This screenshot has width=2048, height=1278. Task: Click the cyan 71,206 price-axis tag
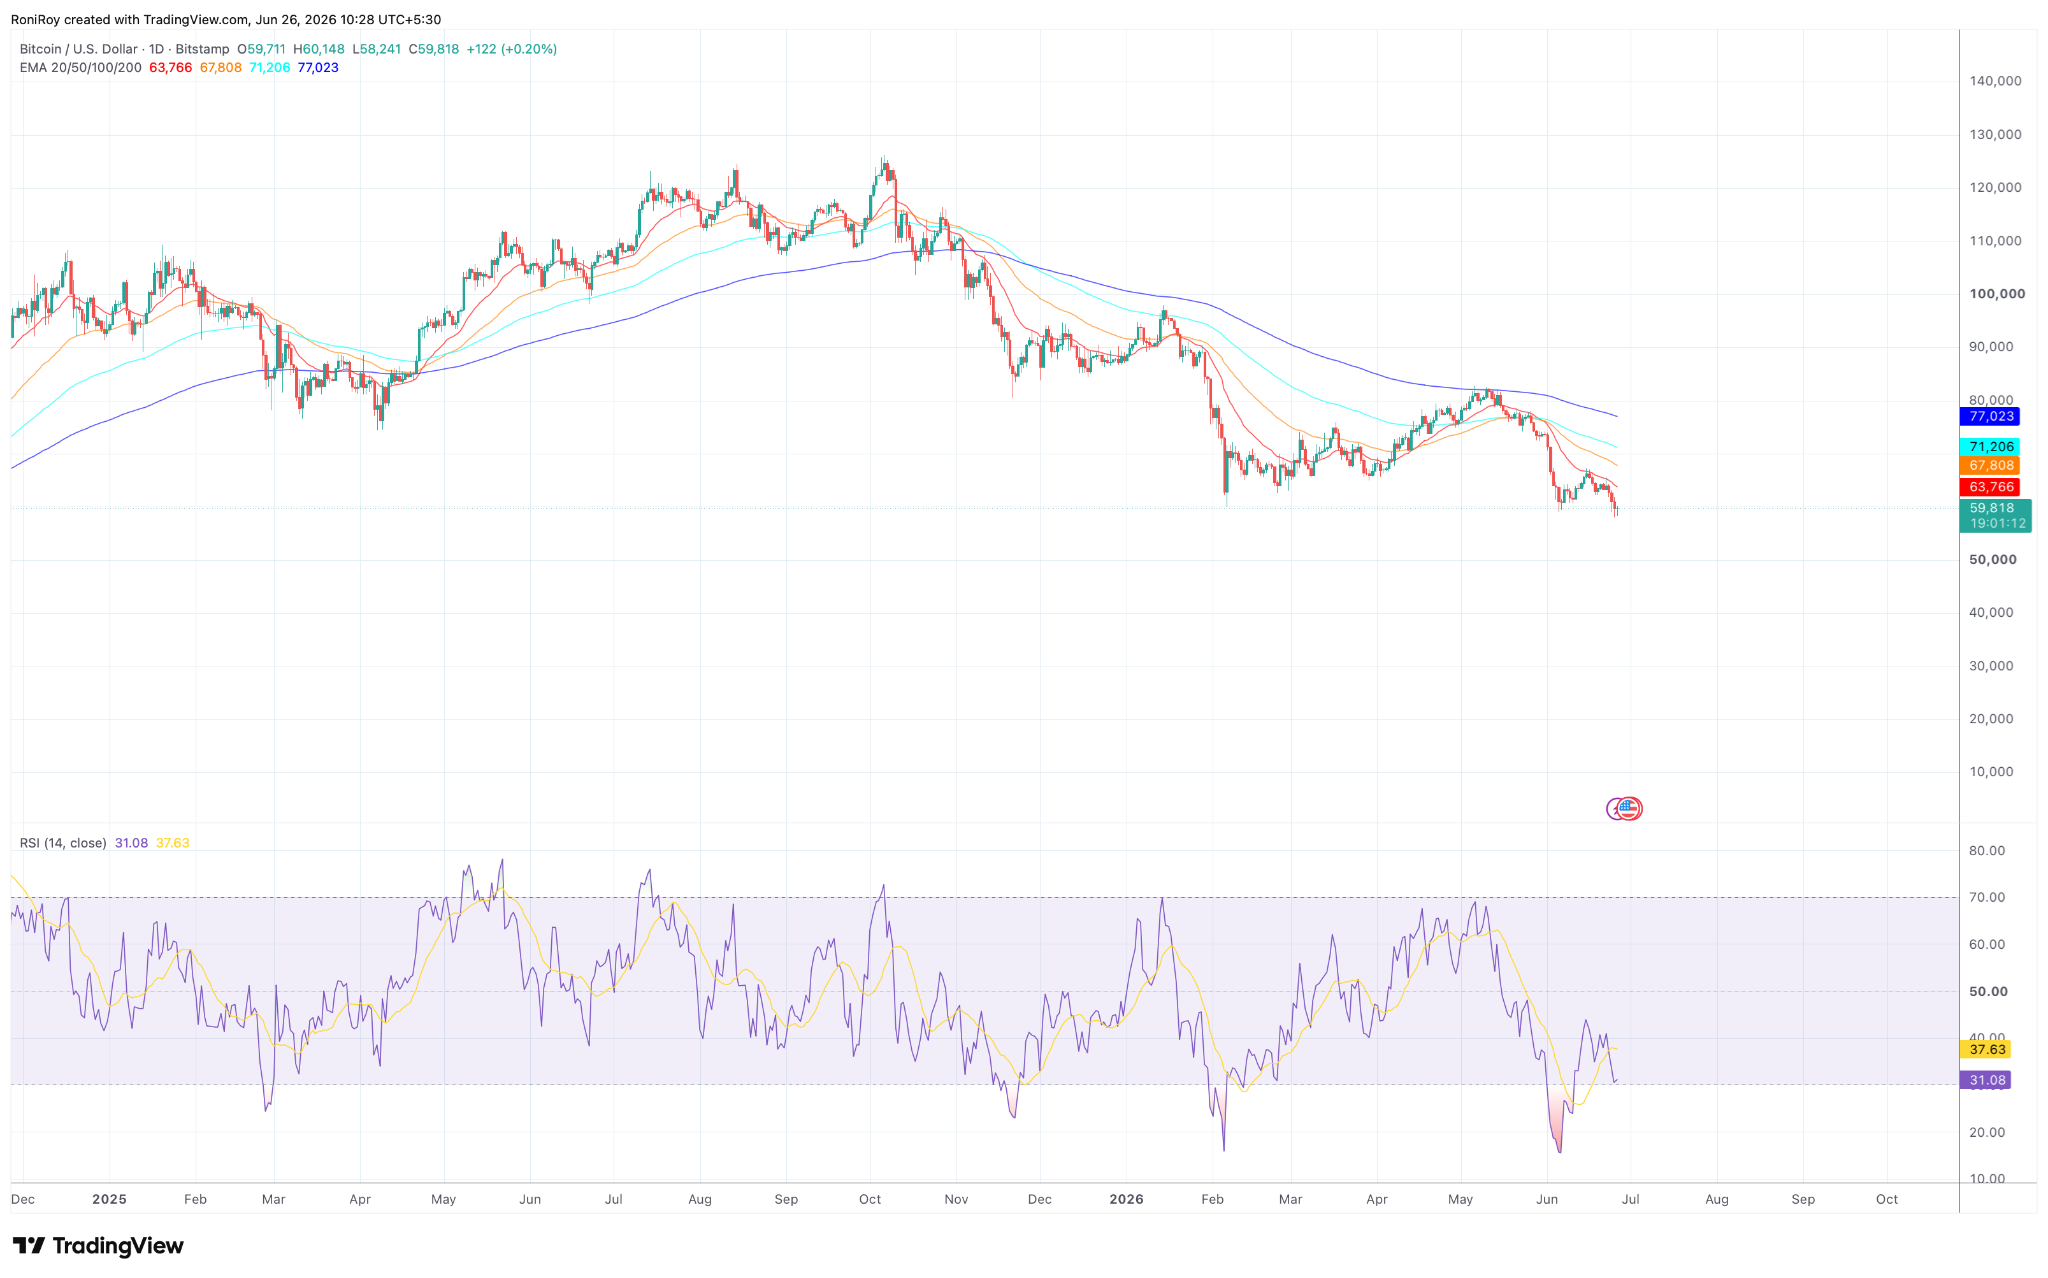click(x=1990, y=446)
